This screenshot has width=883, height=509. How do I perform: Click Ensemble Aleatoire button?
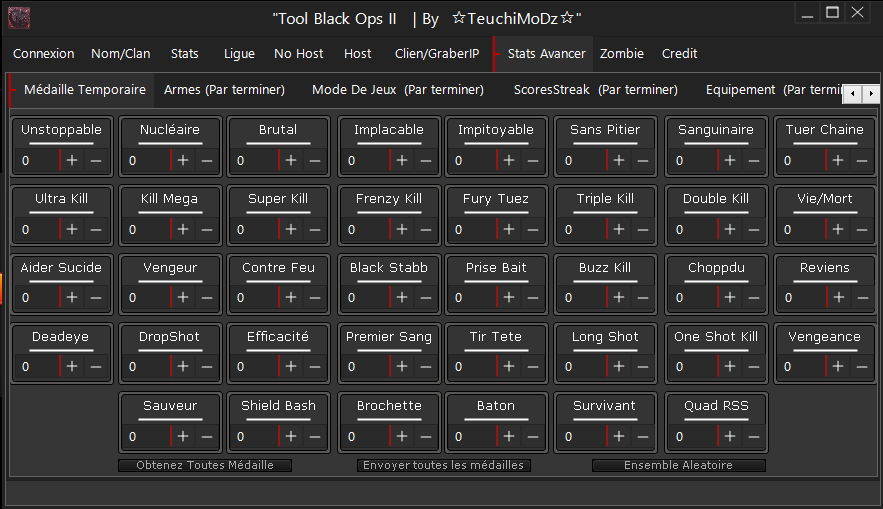click(x=679, y=465)
